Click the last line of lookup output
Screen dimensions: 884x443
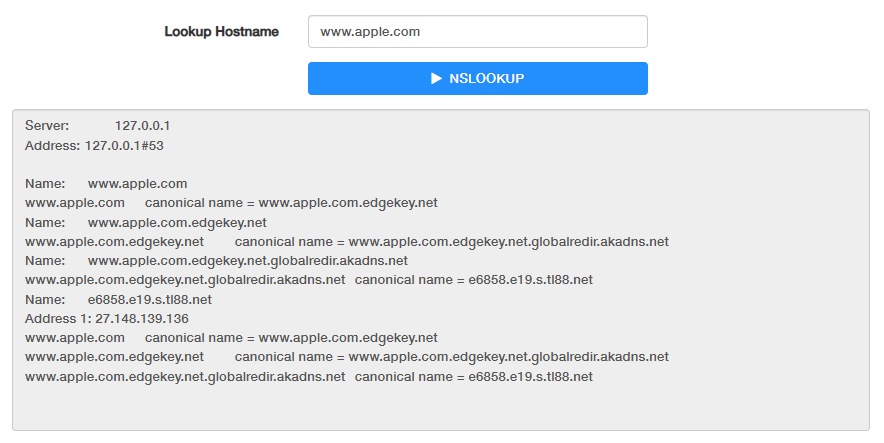pyautogui.click(x=308, y=376)
